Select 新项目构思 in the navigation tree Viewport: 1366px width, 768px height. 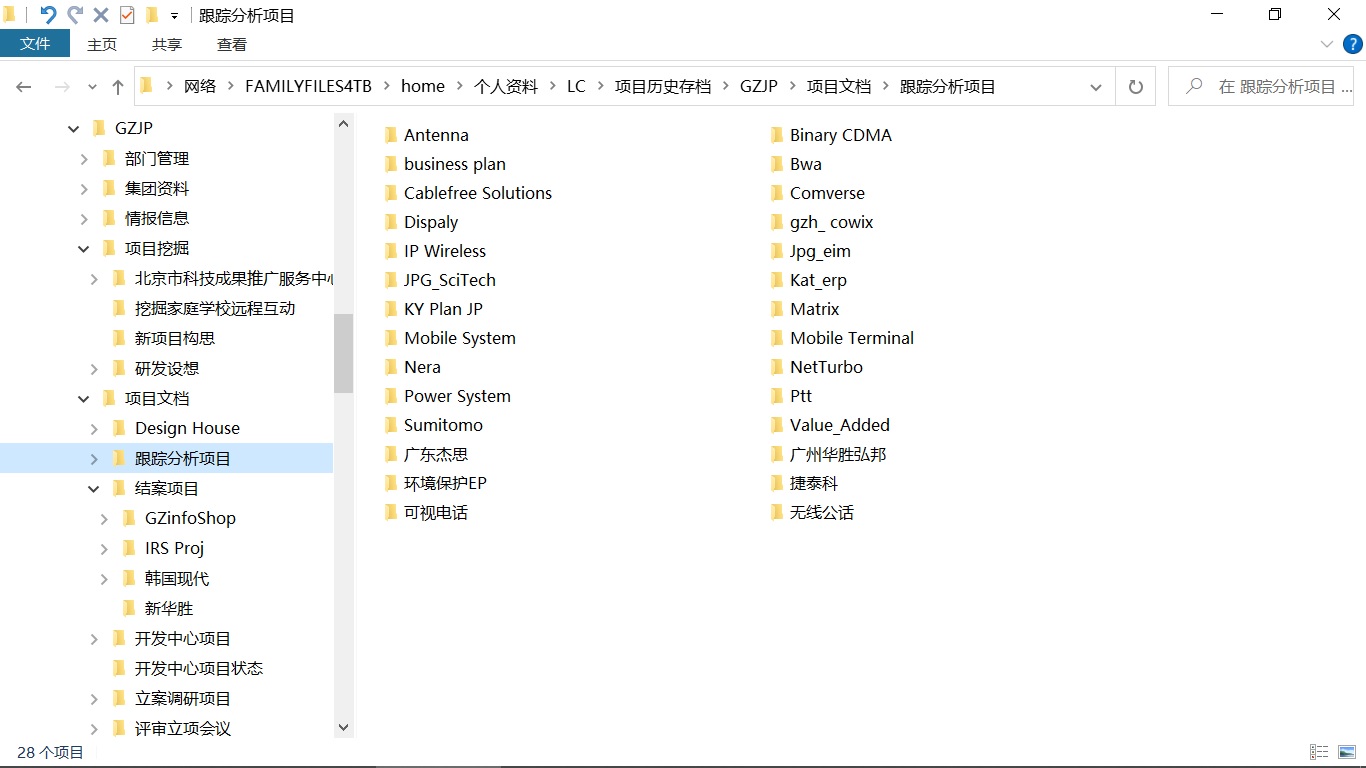[175, 338]
